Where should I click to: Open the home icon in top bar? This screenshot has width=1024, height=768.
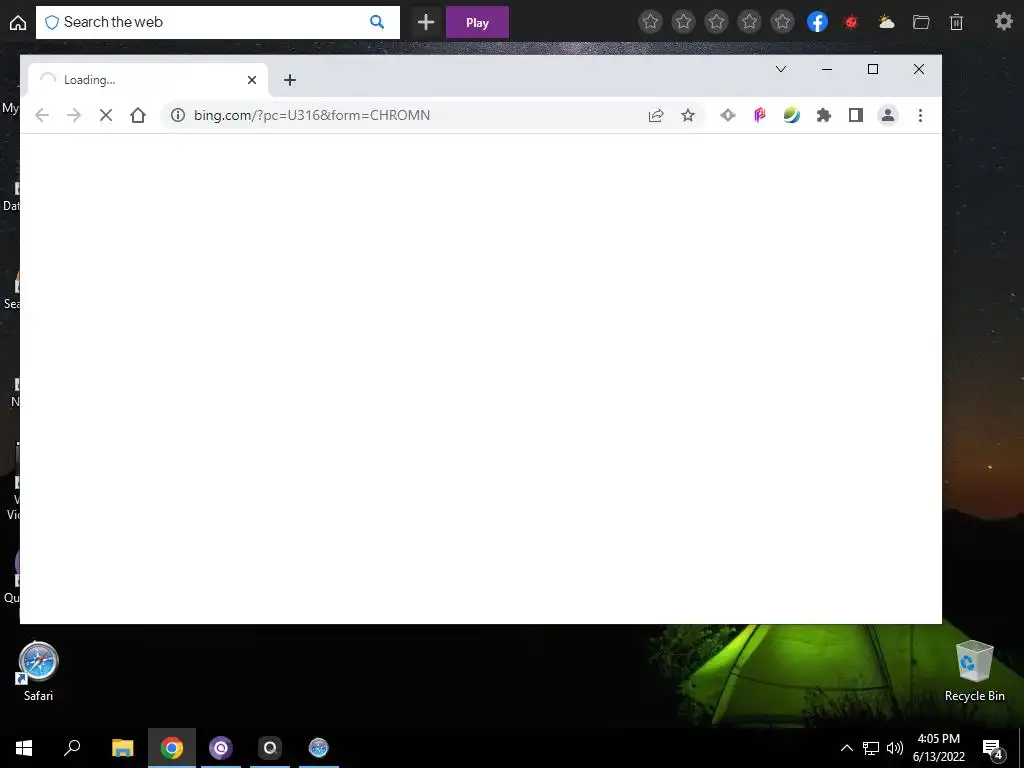pyautogui.click(x=18, y=22)
